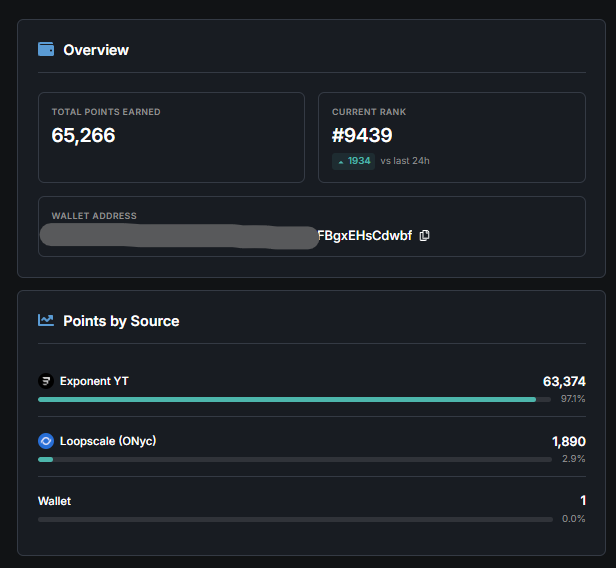This screenshot has width=616, height=568.
Task: Click the blue wallet icon beside Overview
Action: [x=46, y=49]
